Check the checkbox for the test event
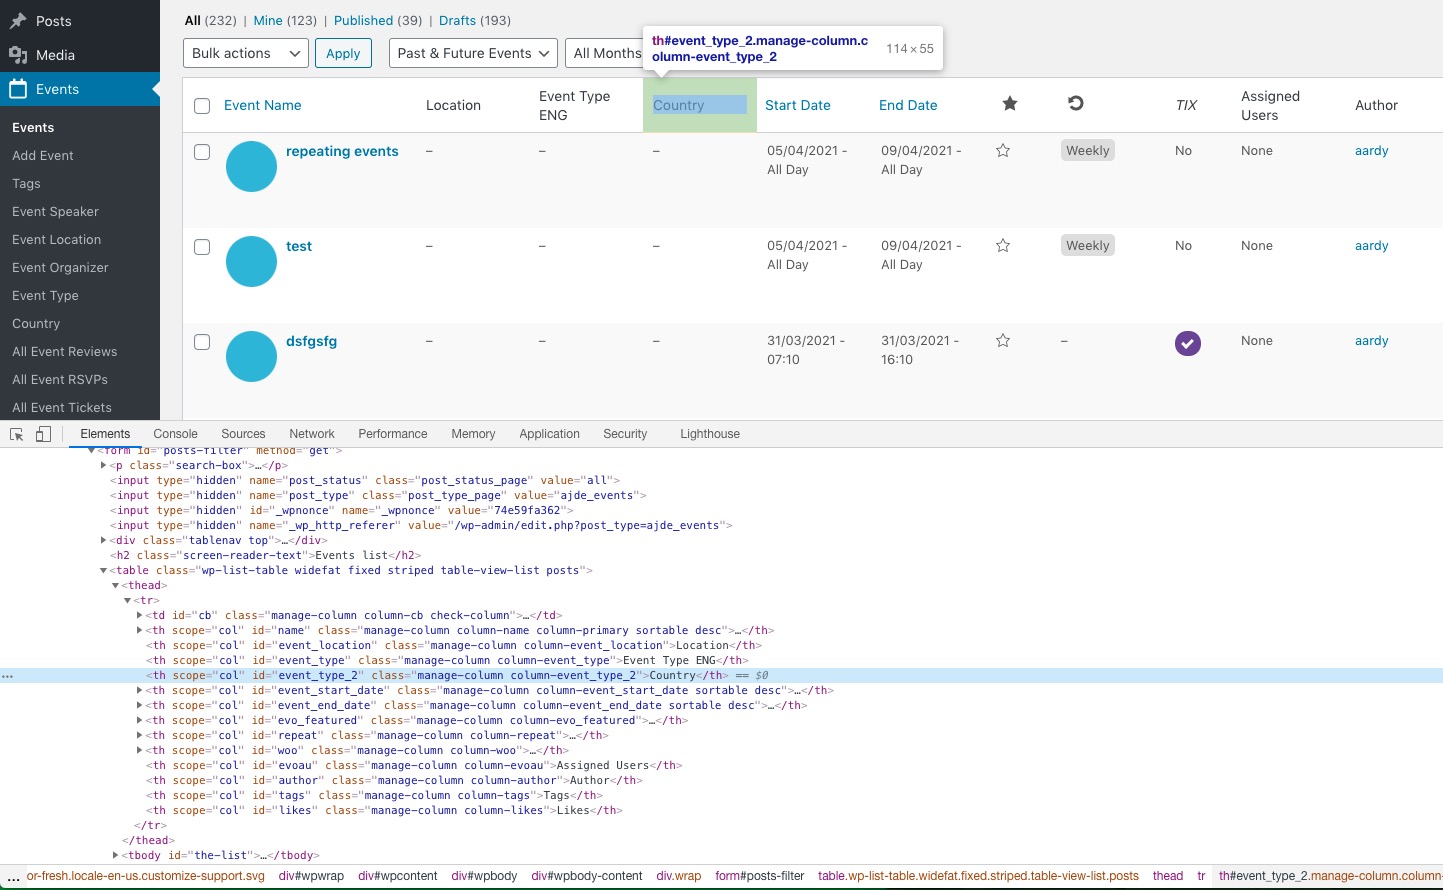 [203, 246]
